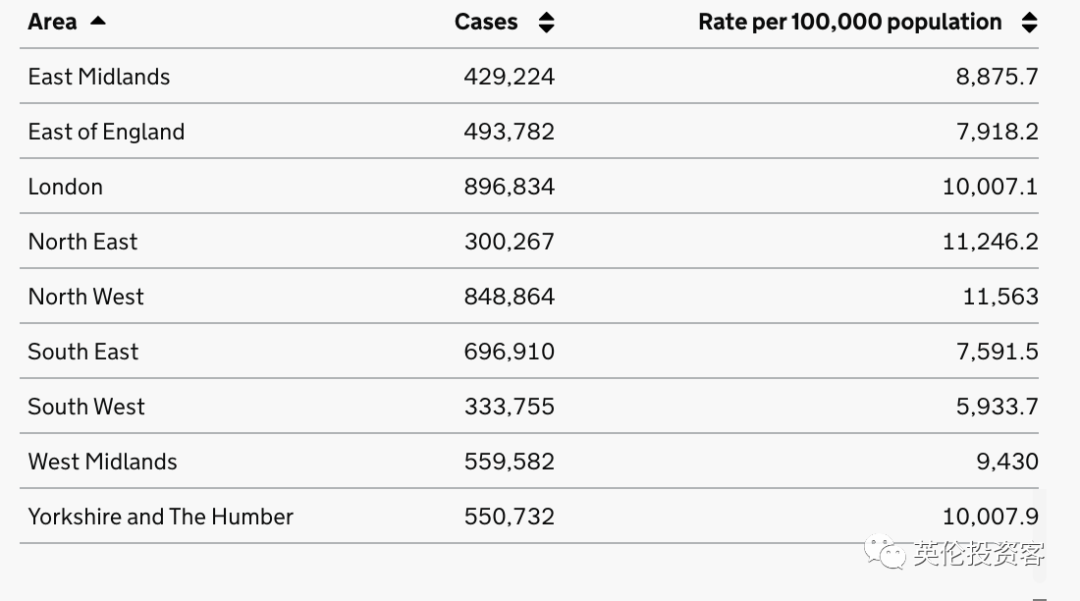Select the North East area name
The height and width of the screenshot is (601, 1080).
(x=83, y=242)
